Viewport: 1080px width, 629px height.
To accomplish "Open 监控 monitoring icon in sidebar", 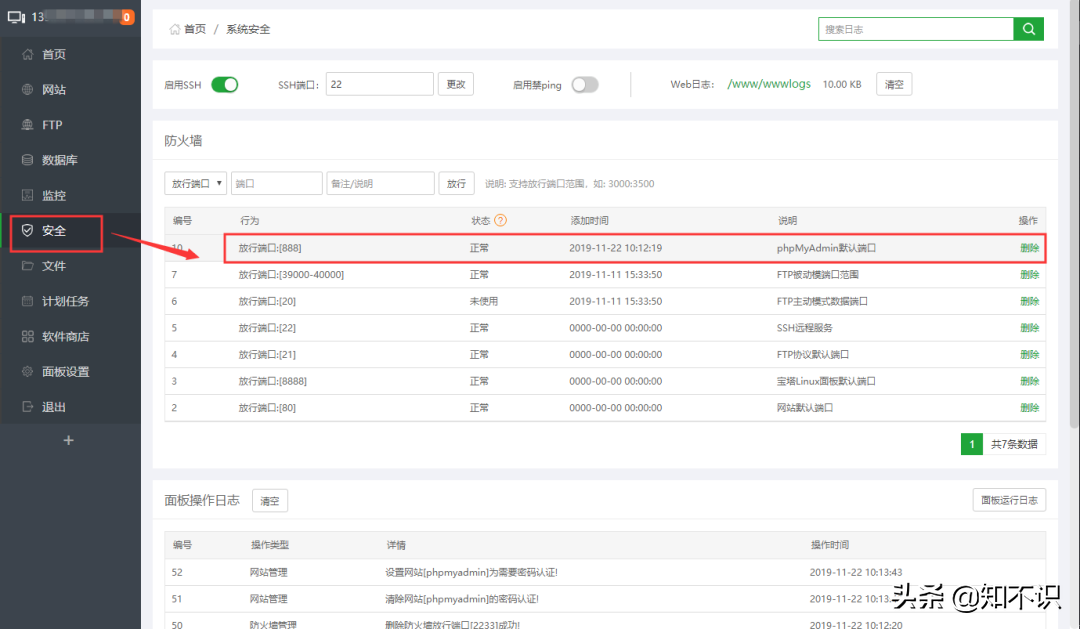I will tap(28, 196).
